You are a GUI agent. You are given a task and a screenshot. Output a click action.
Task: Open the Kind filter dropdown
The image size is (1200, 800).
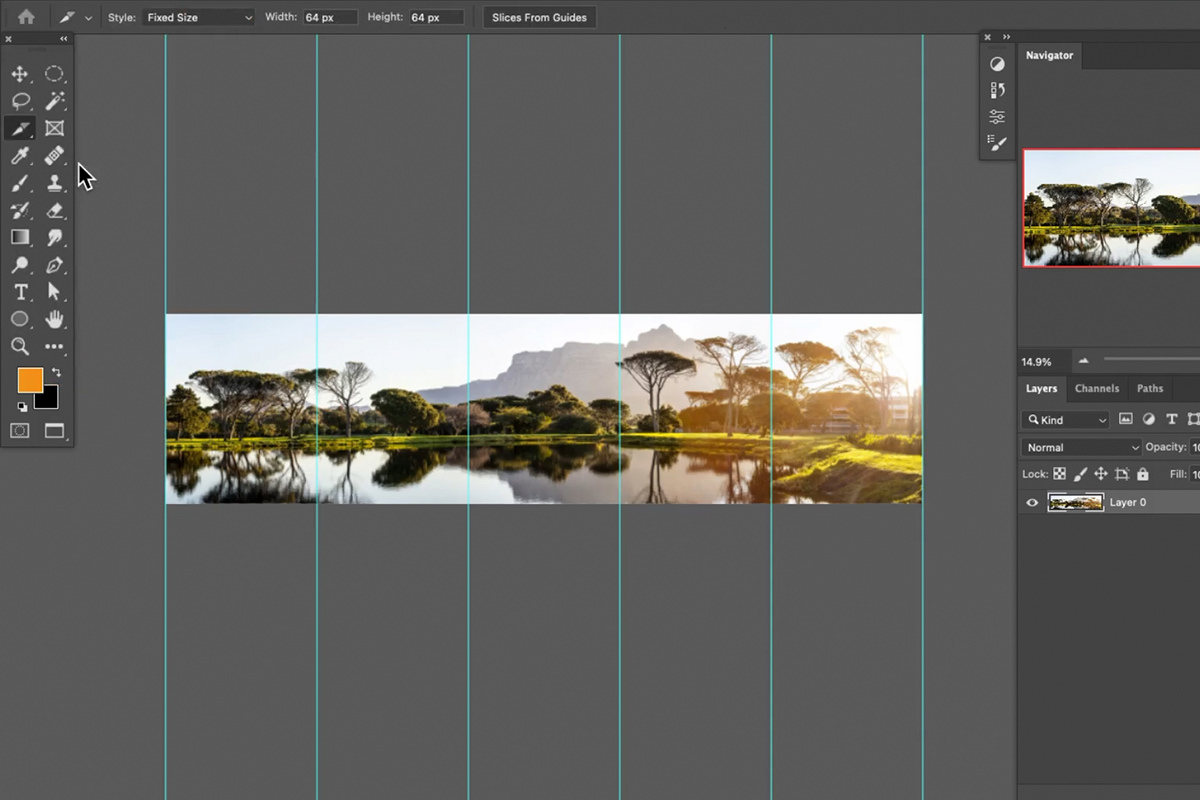1064,419
